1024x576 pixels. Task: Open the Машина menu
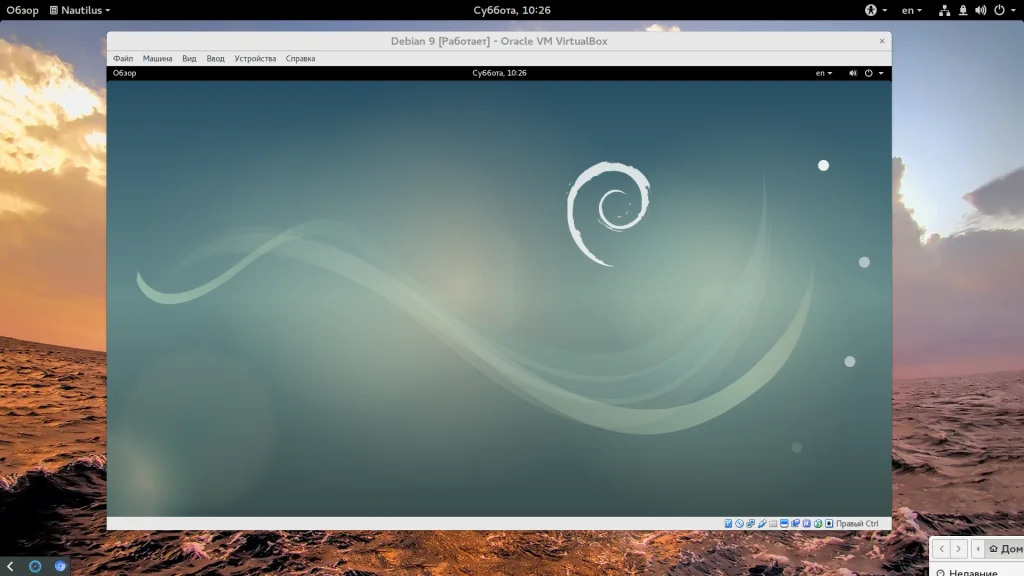[x=157, y=58]
